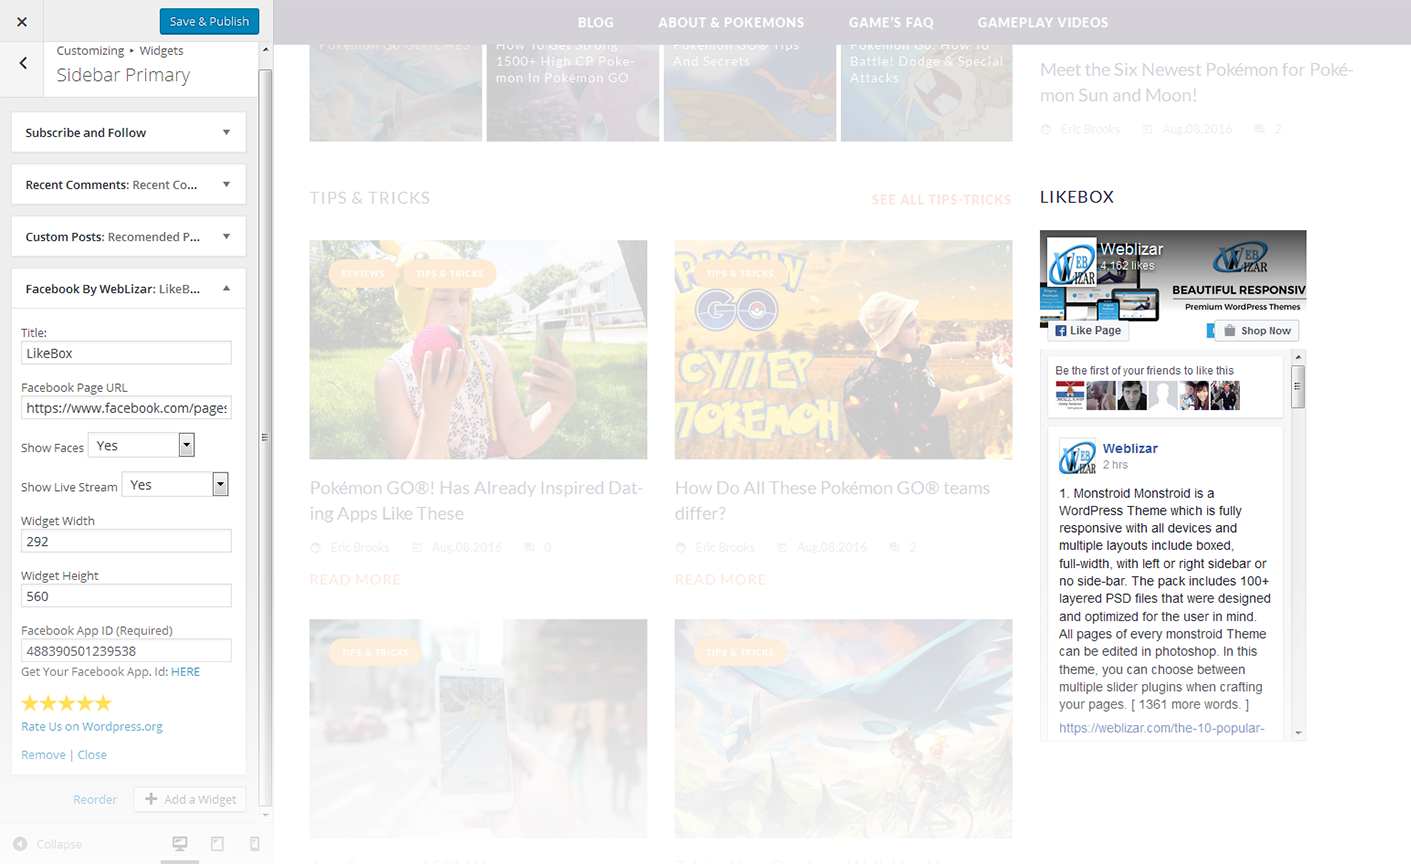Open the GAMEPLAY VIDEOS menu item

tap(1042, 22)
